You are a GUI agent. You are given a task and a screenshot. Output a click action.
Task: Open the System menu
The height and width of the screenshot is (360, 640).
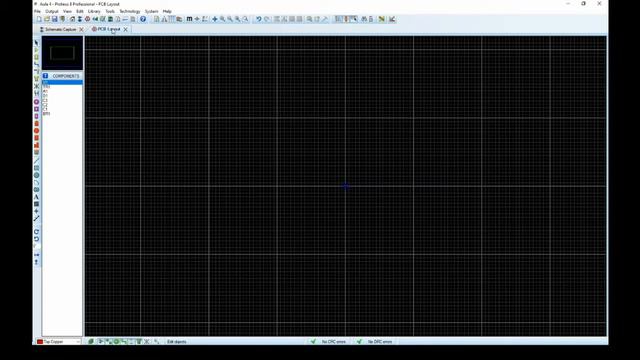pyautogui.click(x=151, y=11)
